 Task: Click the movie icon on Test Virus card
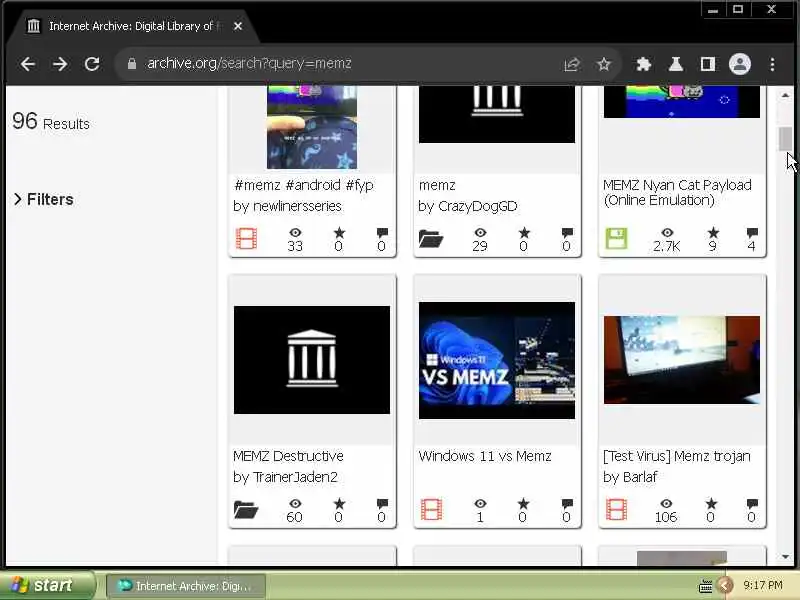point(616,509)
